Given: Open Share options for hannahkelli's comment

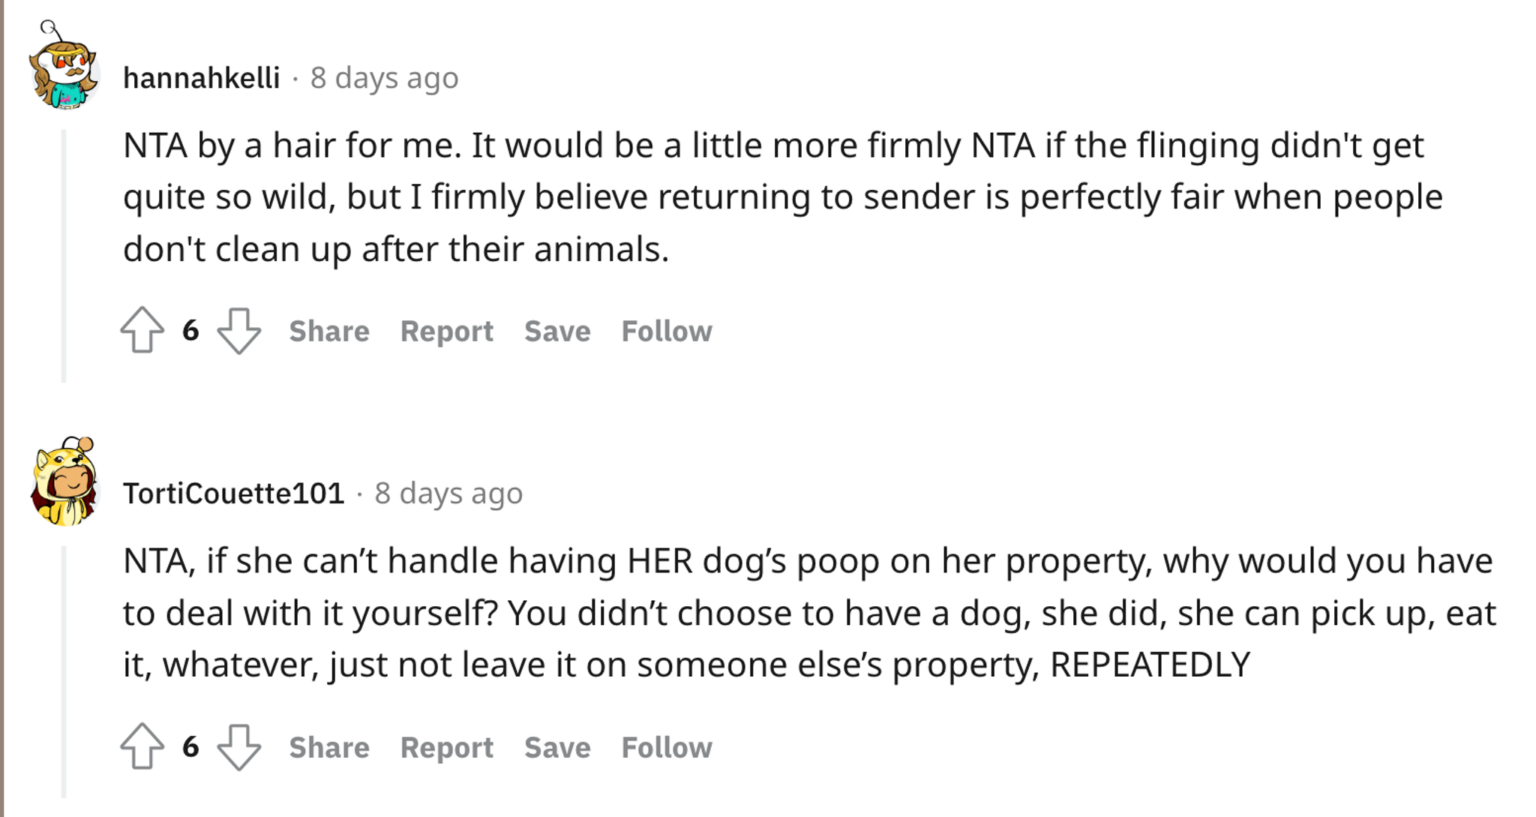Looking at the screenshot, I should click(x=328, y=330).
